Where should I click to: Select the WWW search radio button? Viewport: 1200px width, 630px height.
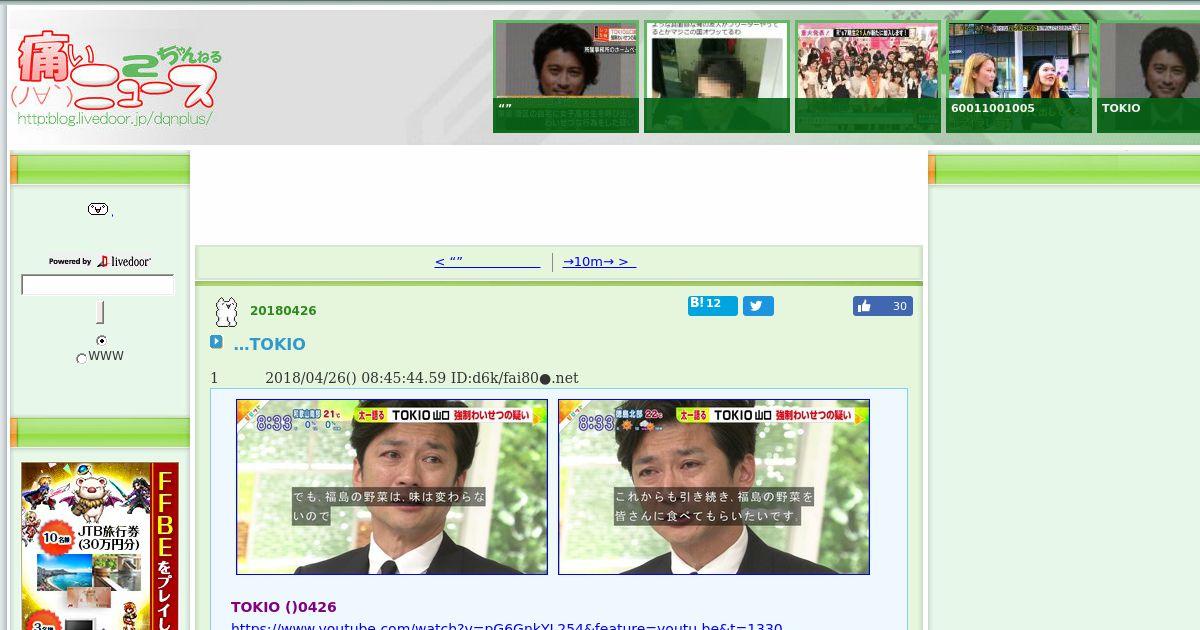pyautogui.click(x=82, y=358)
